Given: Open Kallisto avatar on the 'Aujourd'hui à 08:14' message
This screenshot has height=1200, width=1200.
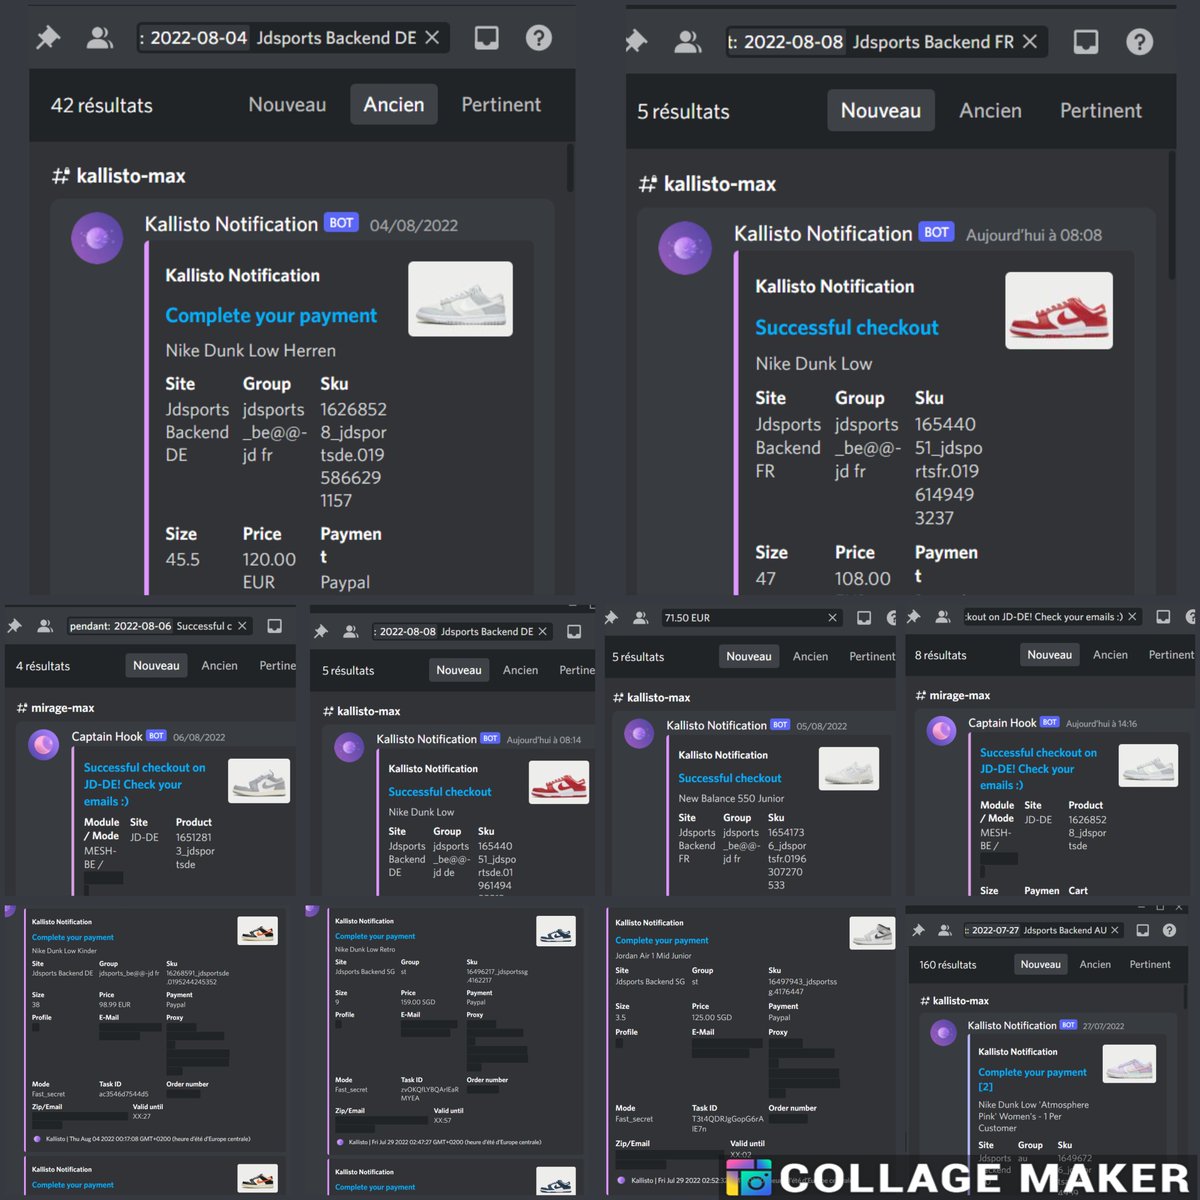Looking at the screenshot, I should 349,747.
